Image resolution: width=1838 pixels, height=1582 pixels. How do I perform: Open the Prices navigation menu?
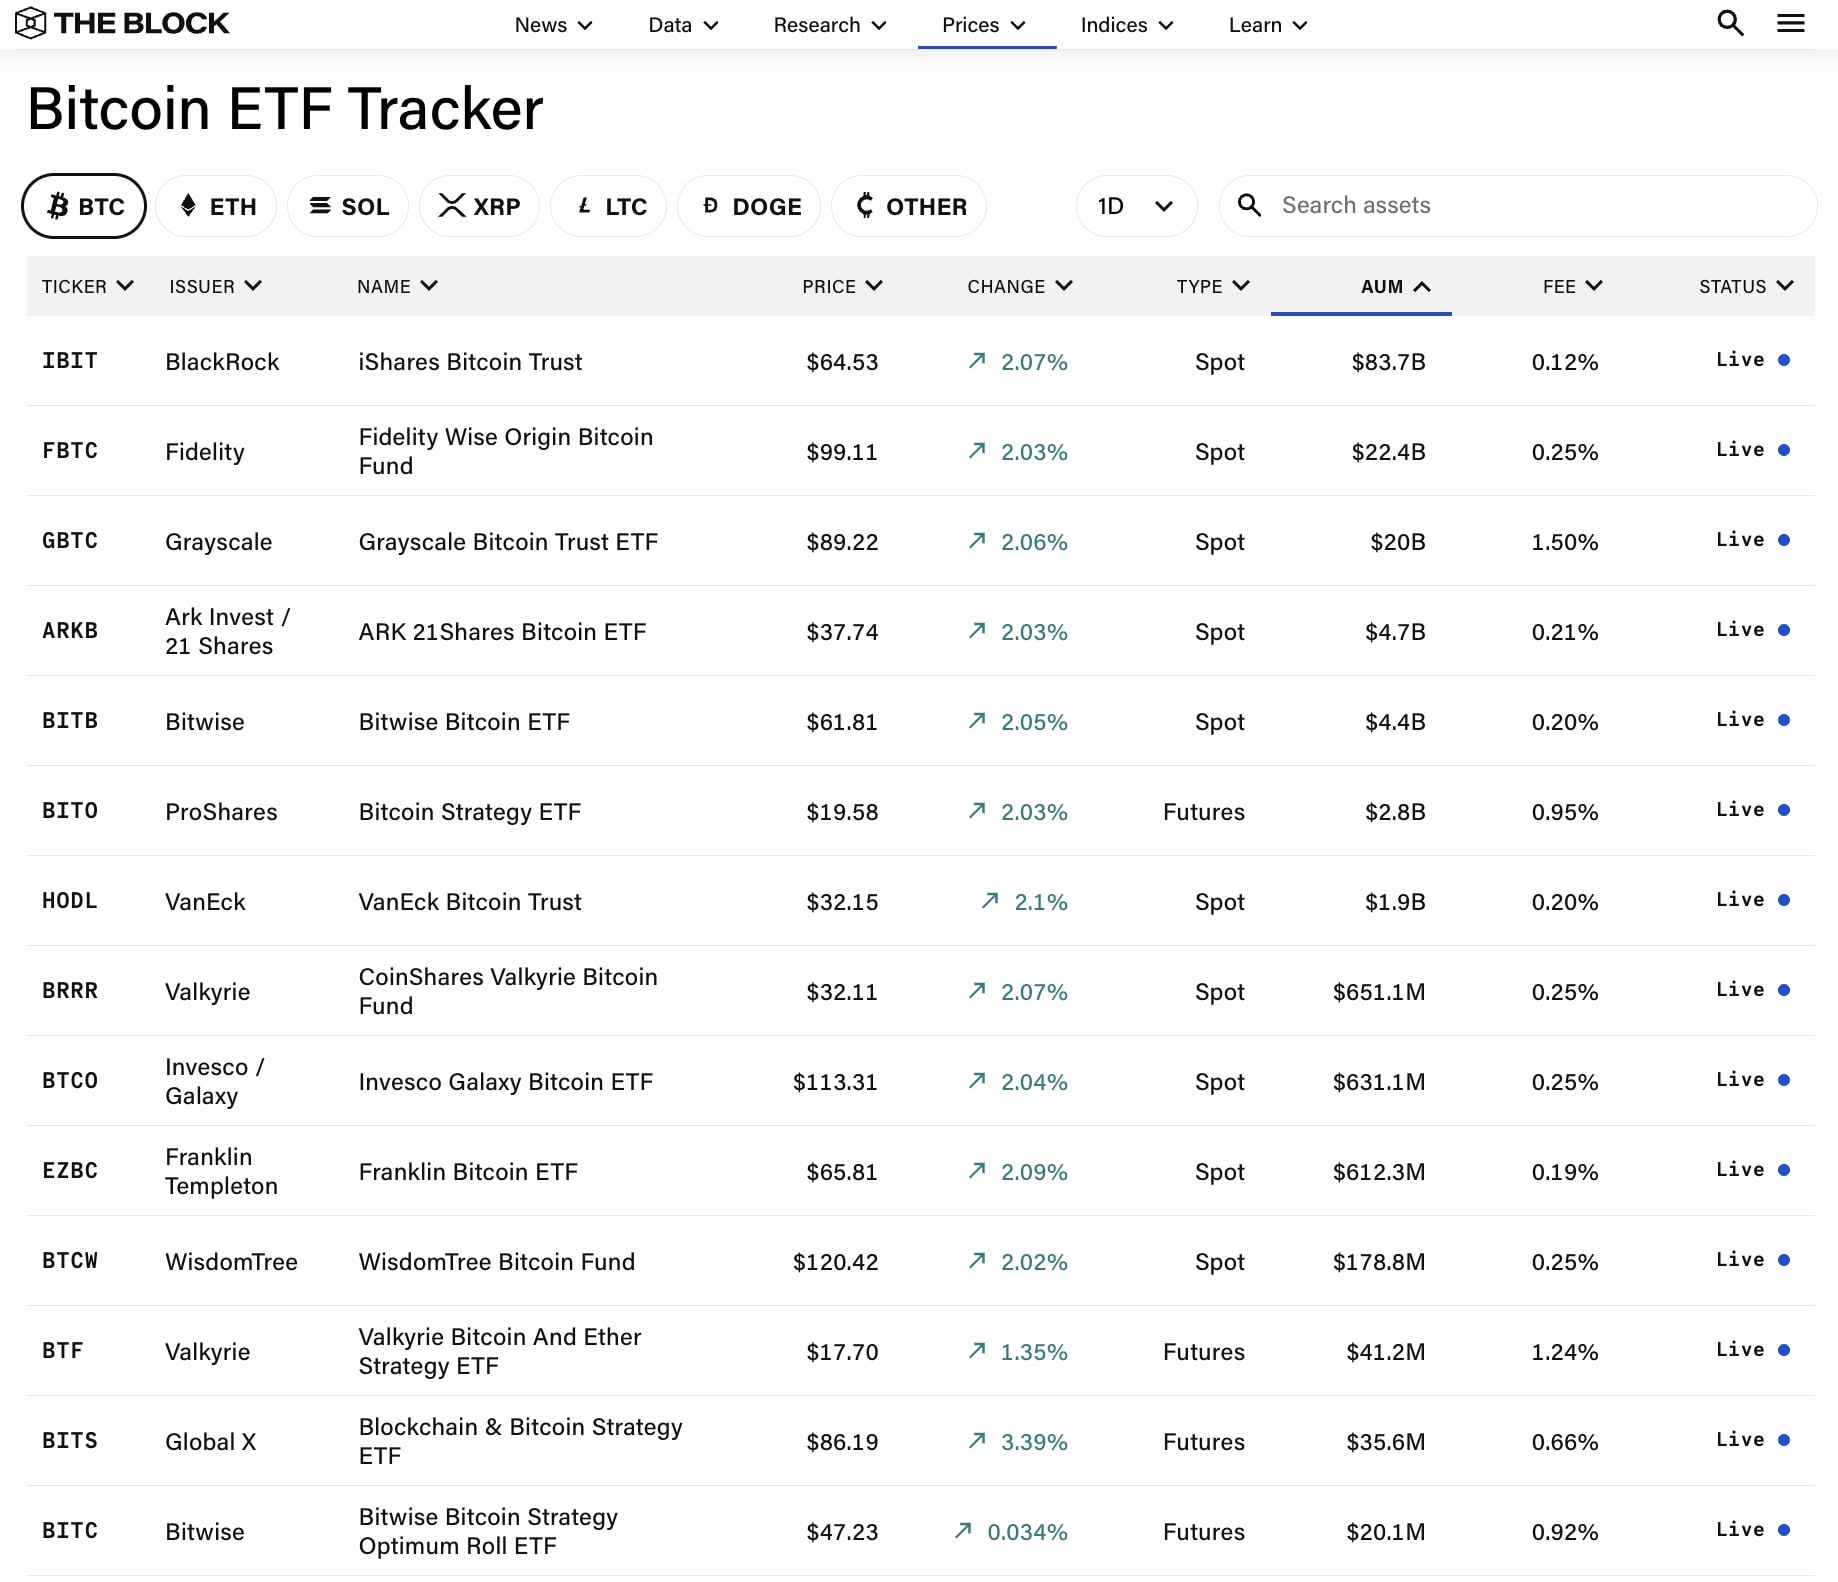tap(985, 25)
